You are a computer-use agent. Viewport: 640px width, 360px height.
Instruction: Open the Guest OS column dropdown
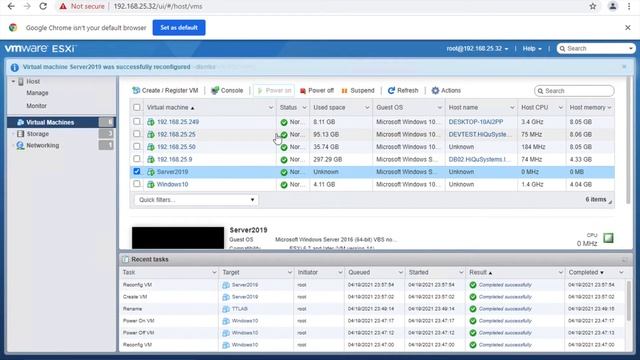pos(440,108)
